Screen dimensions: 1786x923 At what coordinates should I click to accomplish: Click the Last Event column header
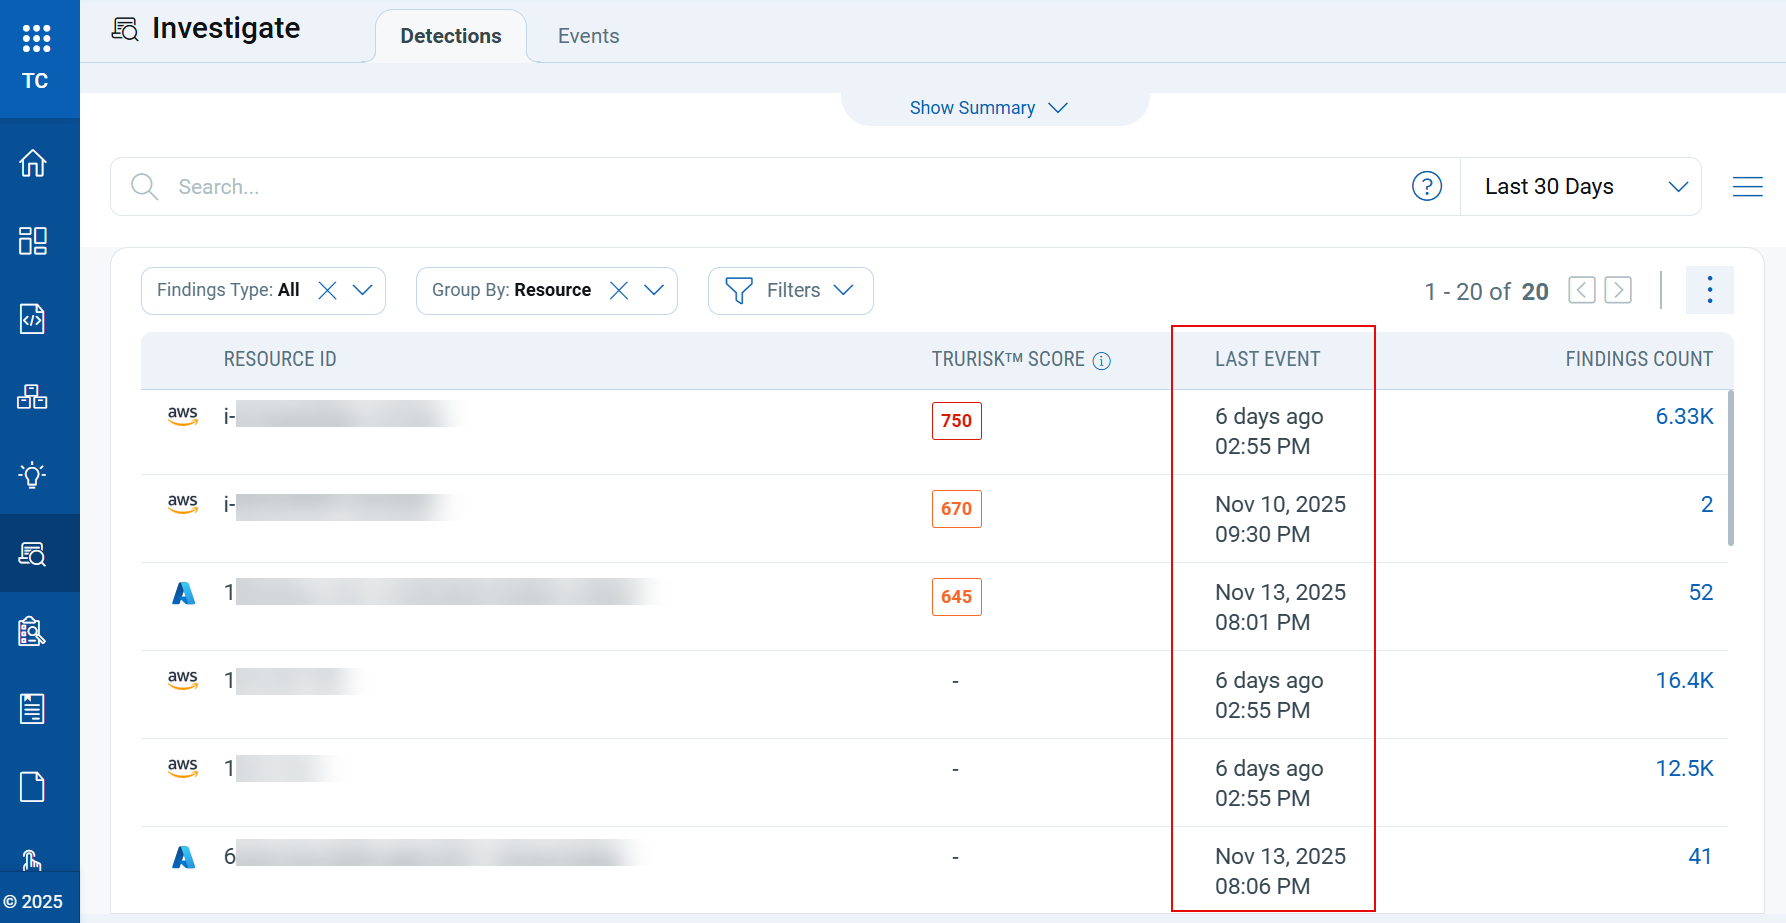pyautogui.click(x=1268, y=359)
